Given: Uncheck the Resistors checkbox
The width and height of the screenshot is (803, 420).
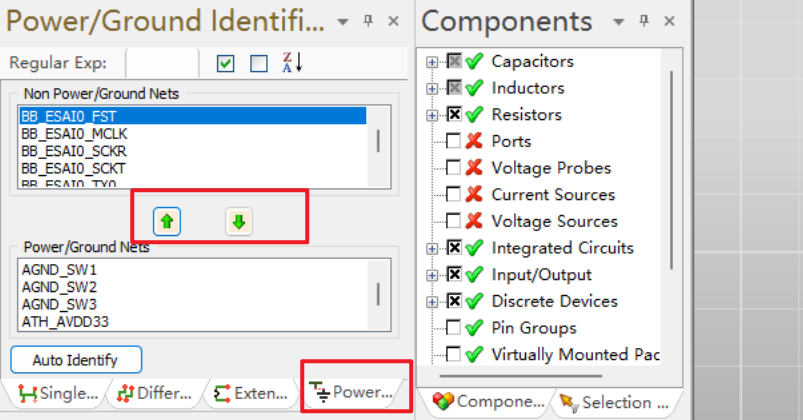Looking at the screenshot, I should [454, 114].
